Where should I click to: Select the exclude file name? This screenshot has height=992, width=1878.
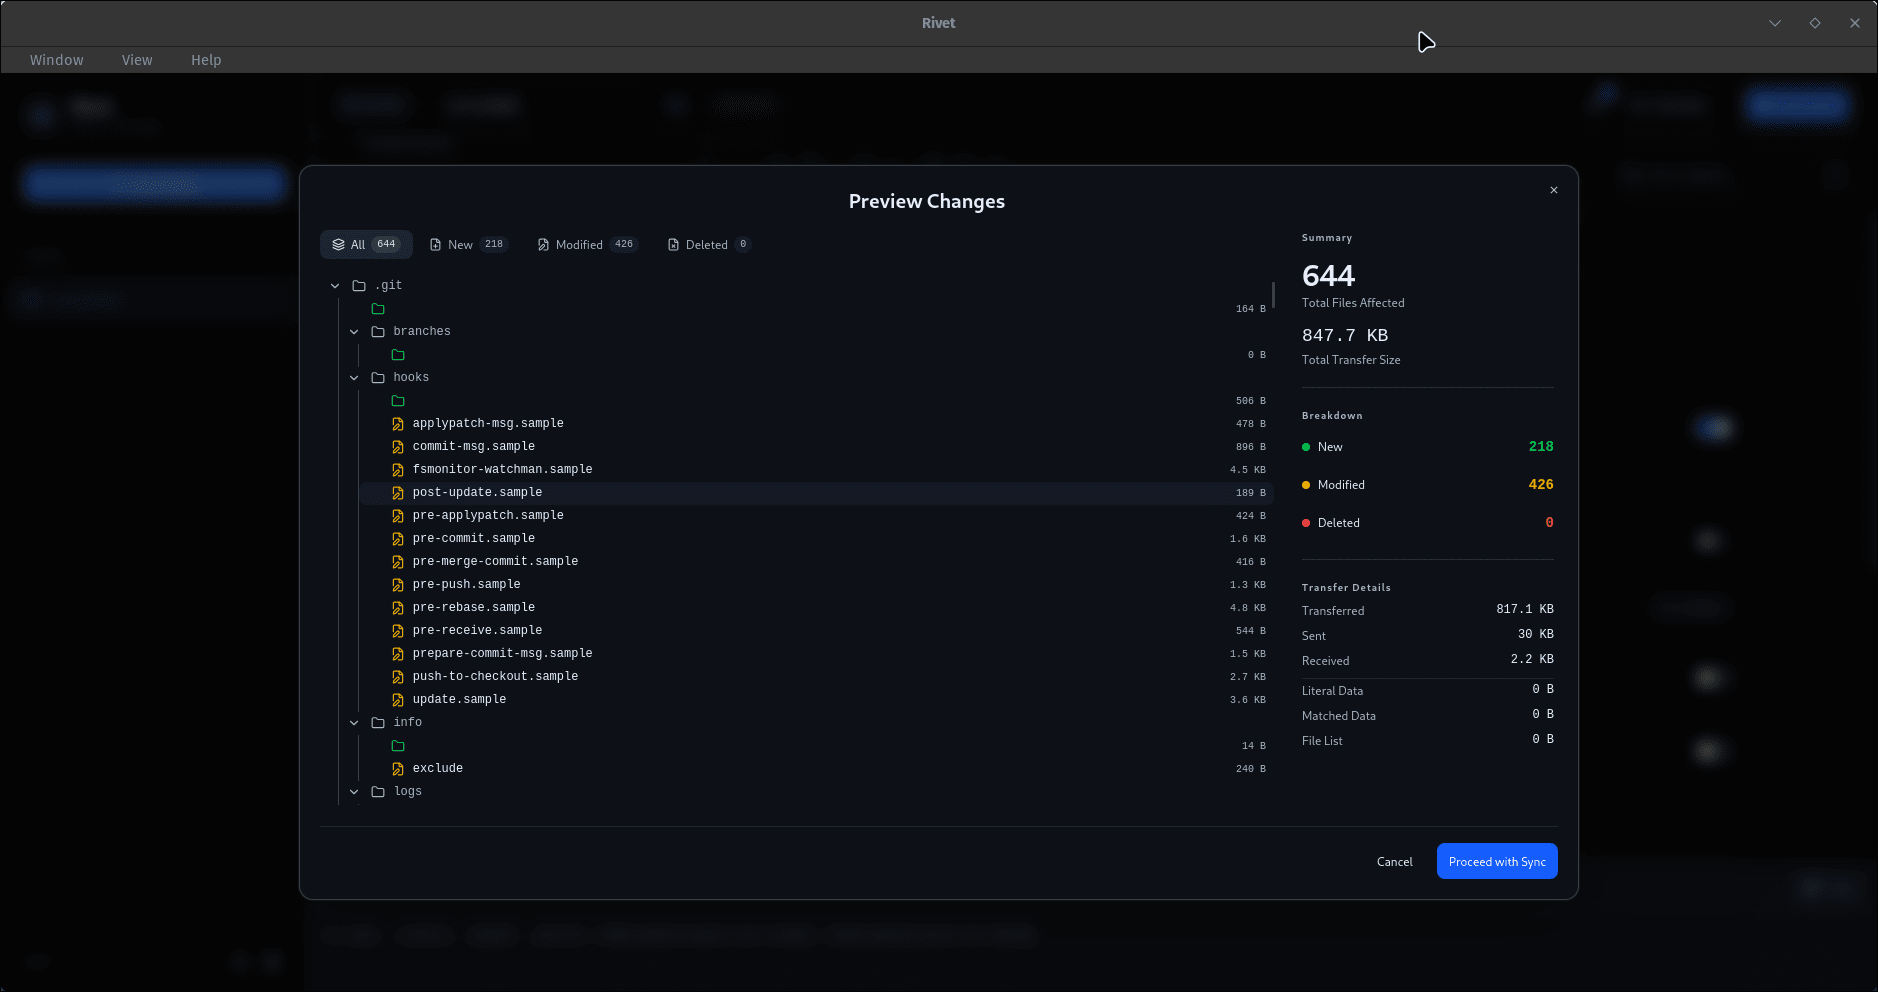coord(438,769)
